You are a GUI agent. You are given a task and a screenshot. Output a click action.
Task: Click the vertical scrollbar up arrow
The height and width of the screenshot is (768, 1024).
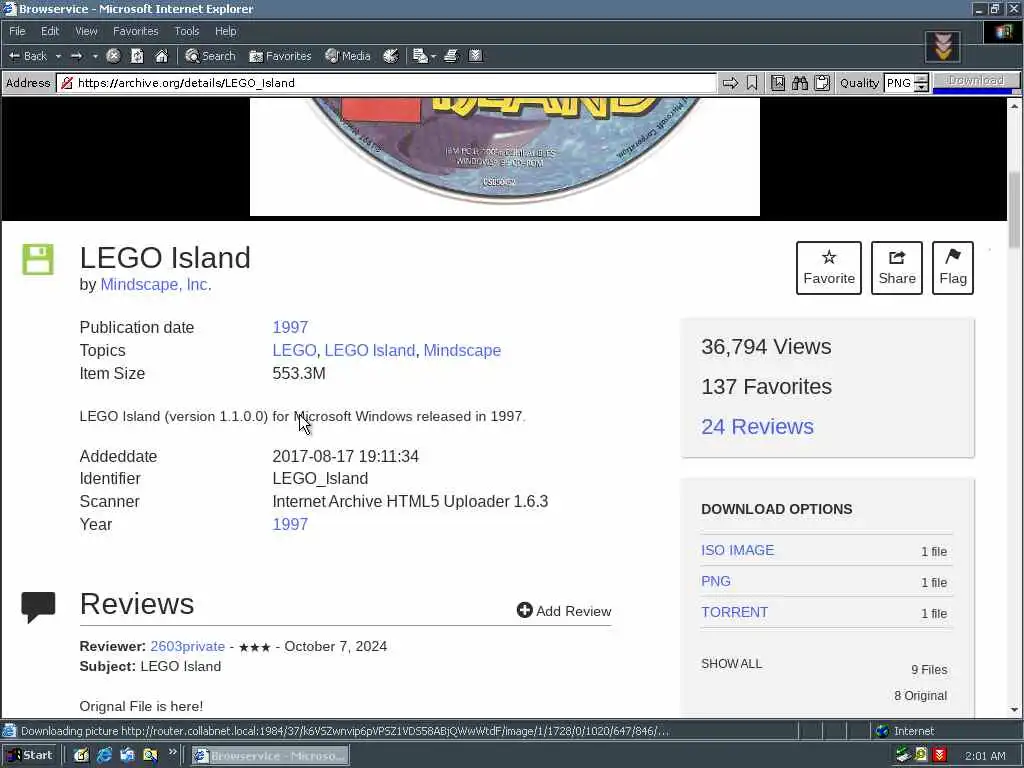(x=1014, y=105)
